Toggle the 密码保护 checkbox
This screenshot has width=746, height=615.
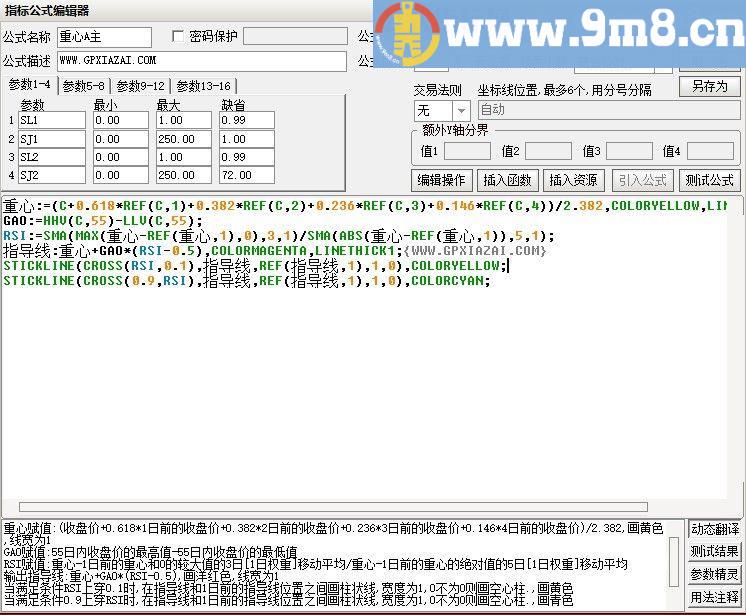pyautogui.click(x=179, y=37)
